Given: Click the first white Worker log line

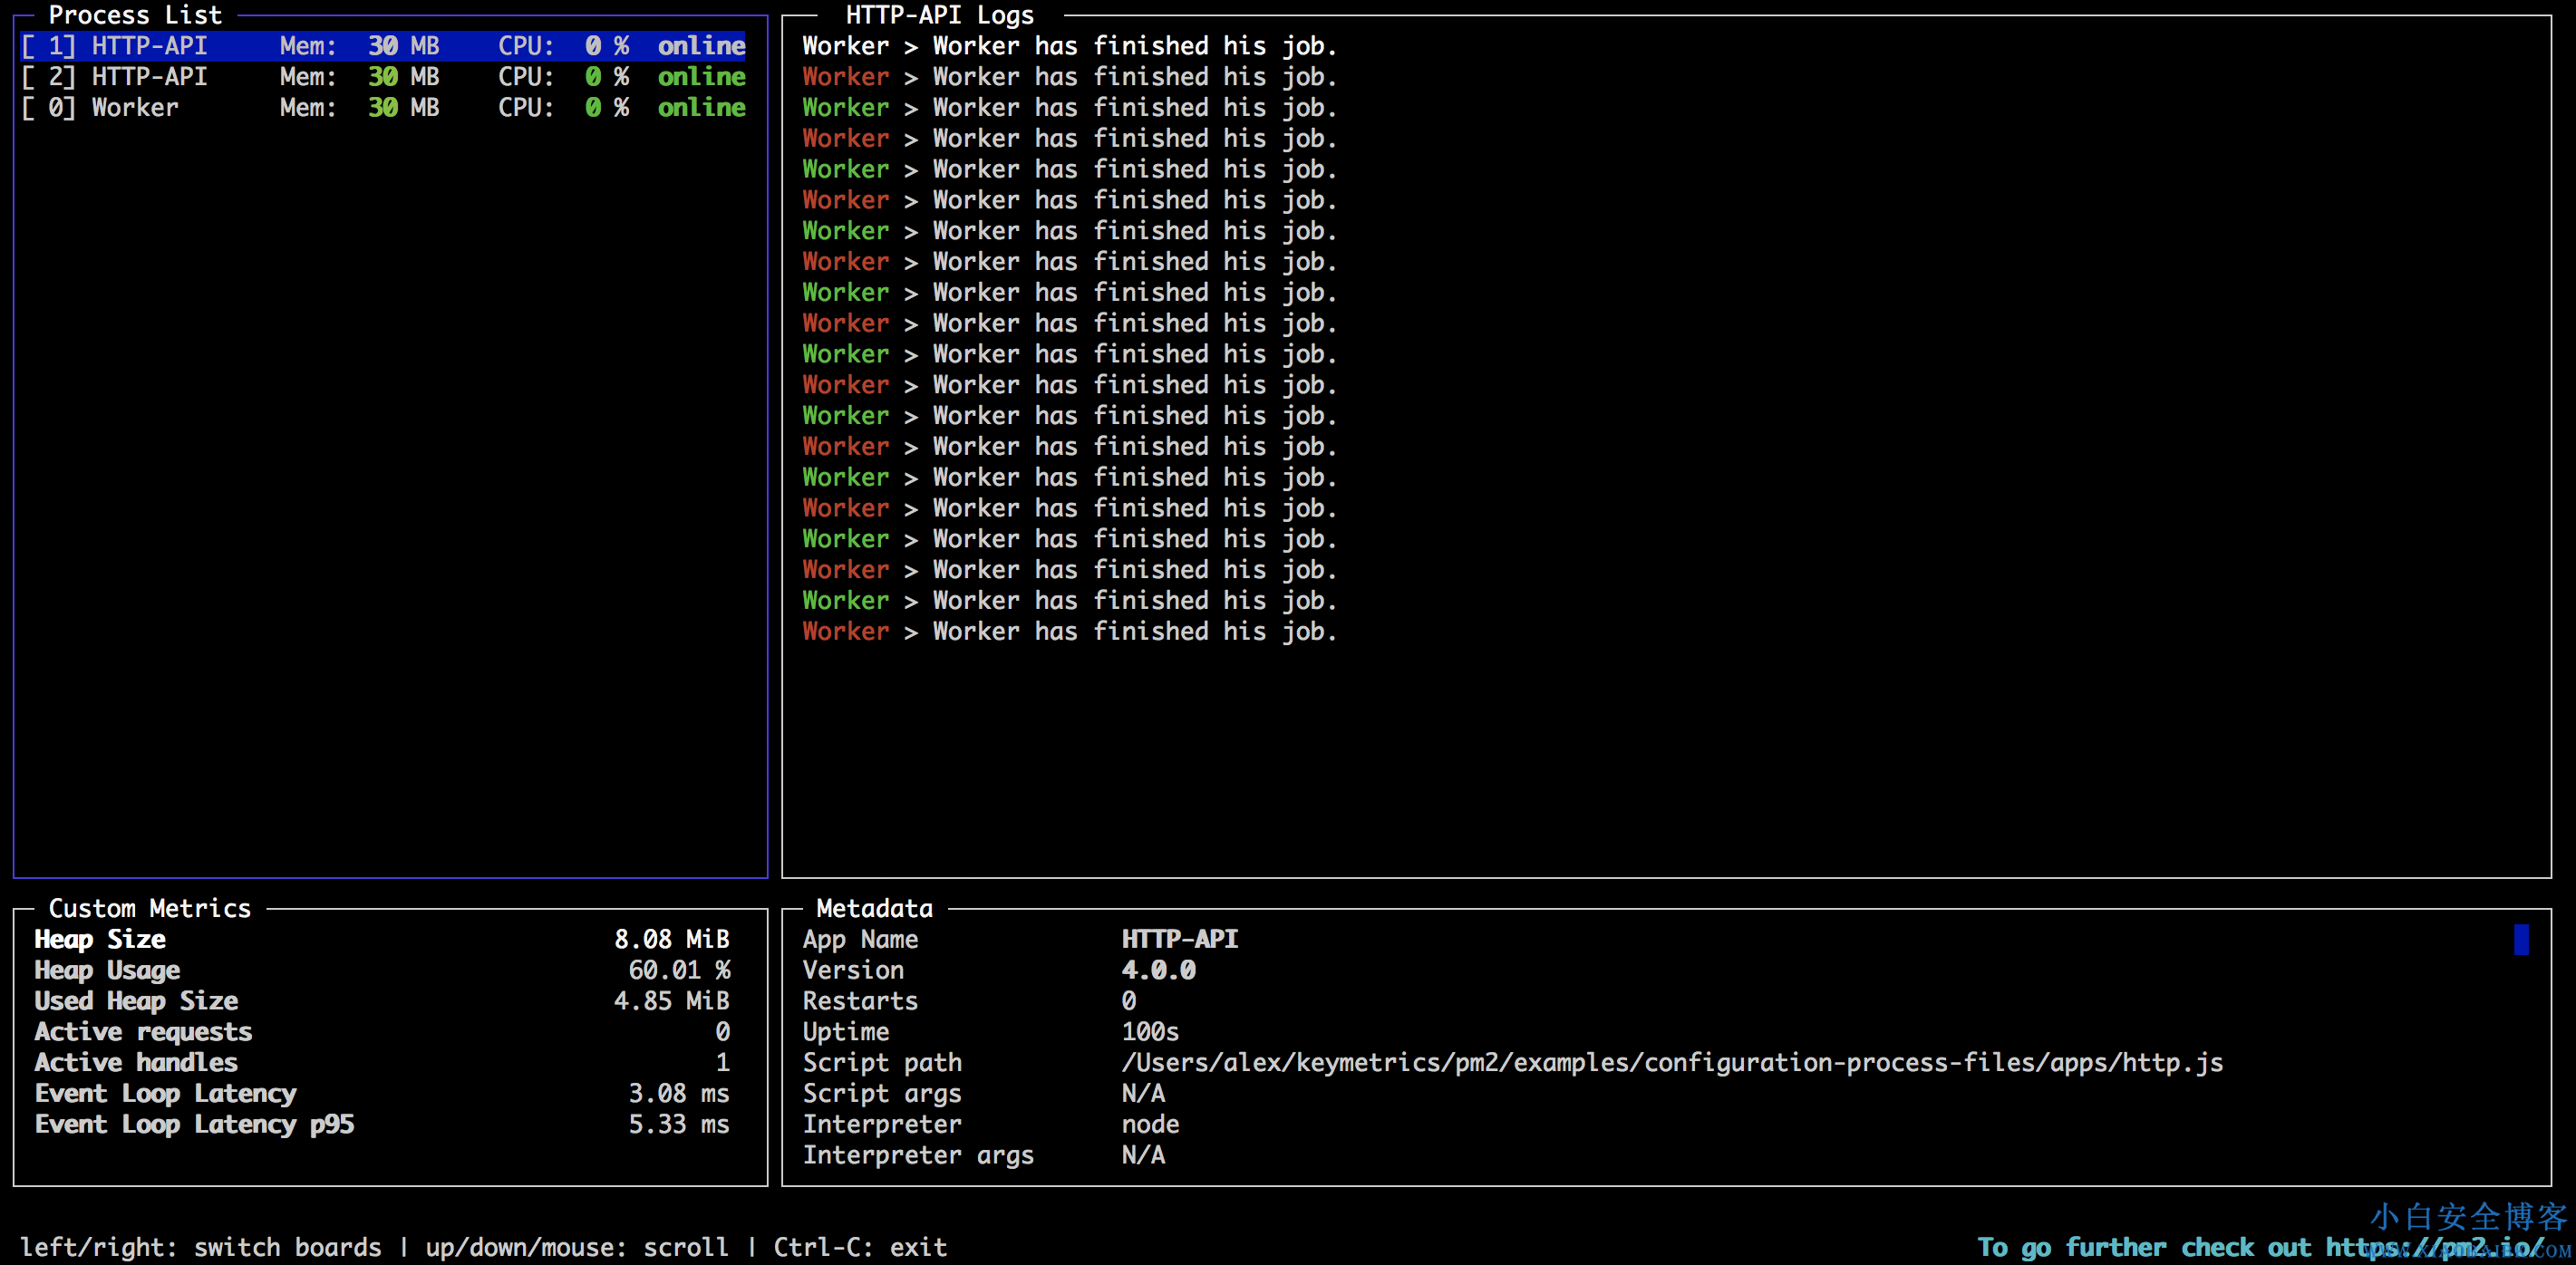Looking at the screenshot, I should click(x=1068, y=46).
